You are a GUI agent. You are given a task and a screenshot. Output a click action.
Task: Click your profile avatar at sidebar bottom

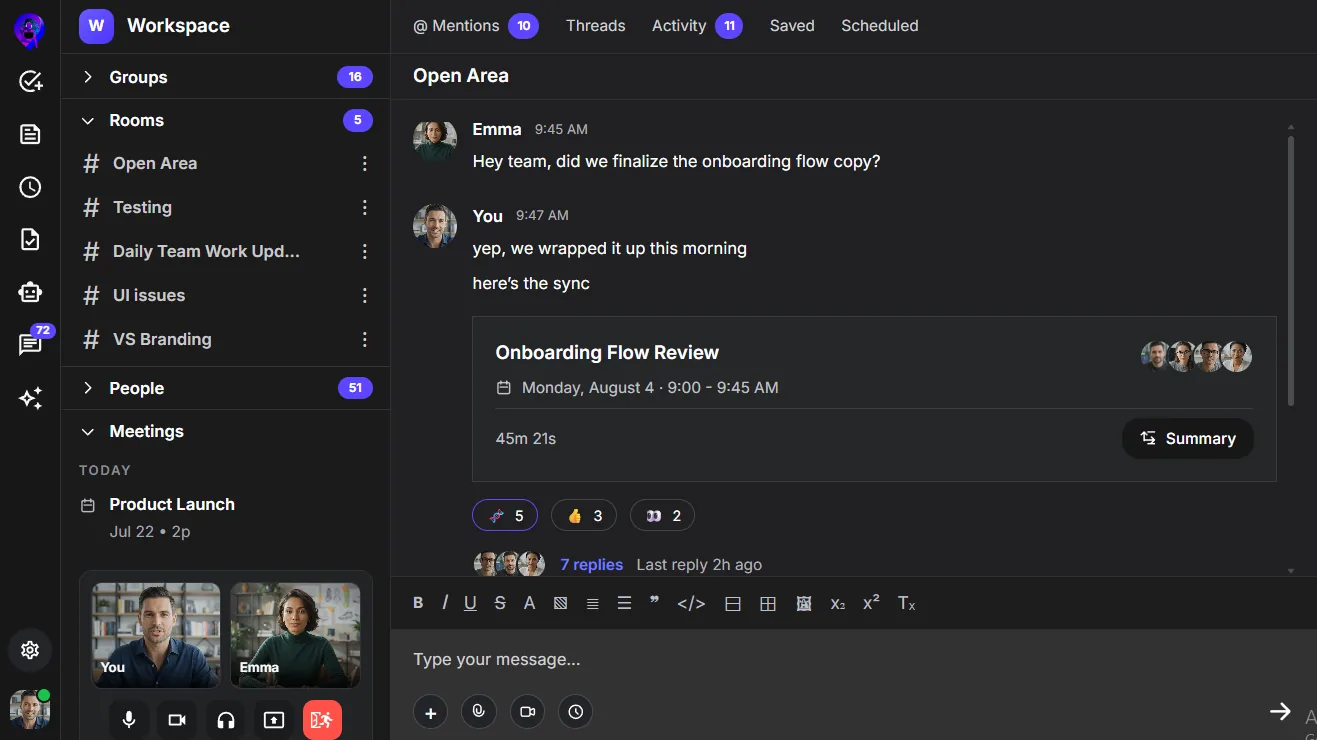pyautogui.click(x=30, y=709)
